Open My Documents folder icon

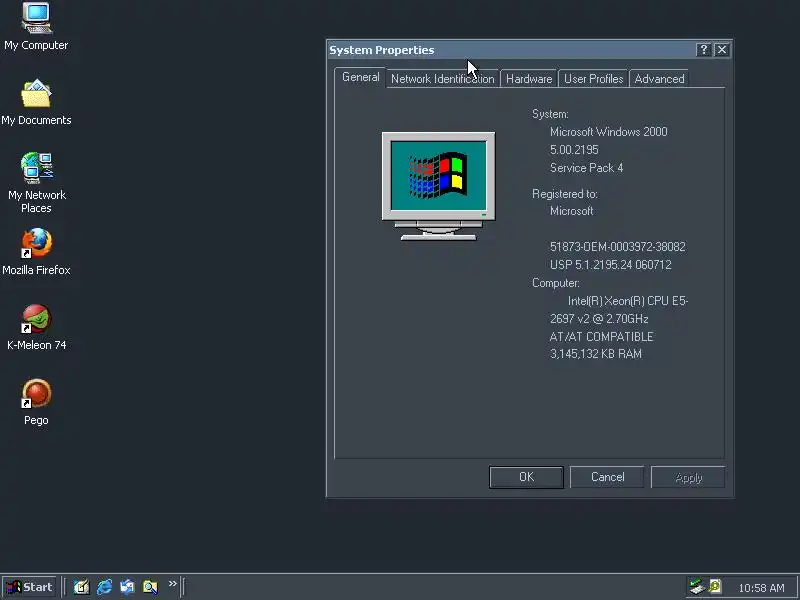tap(36, 102)
